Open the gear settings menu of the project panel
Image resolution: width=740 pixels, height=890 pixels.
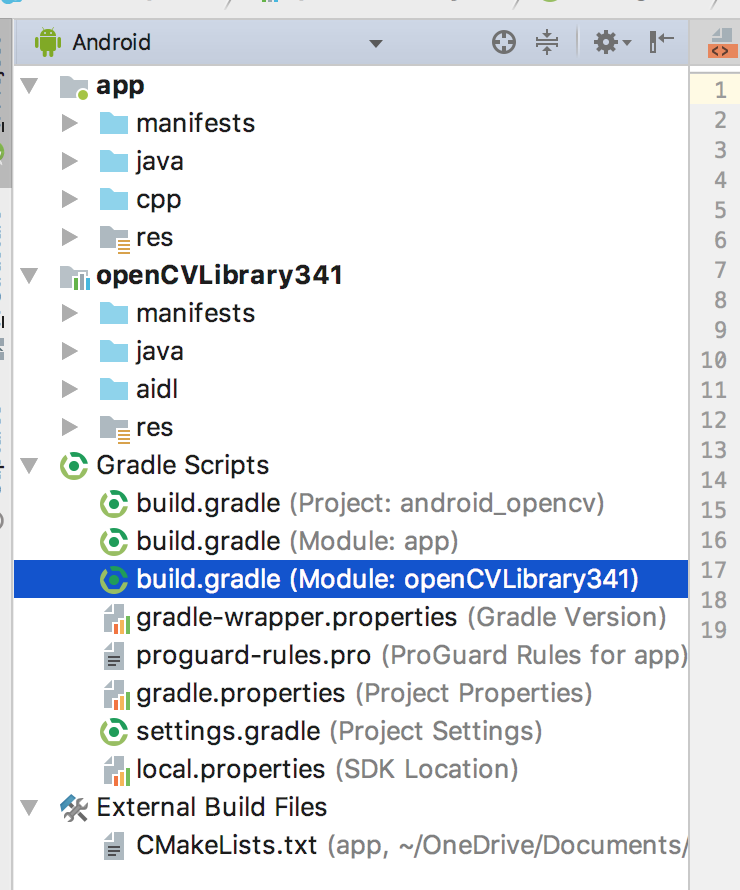pos(612,43)
